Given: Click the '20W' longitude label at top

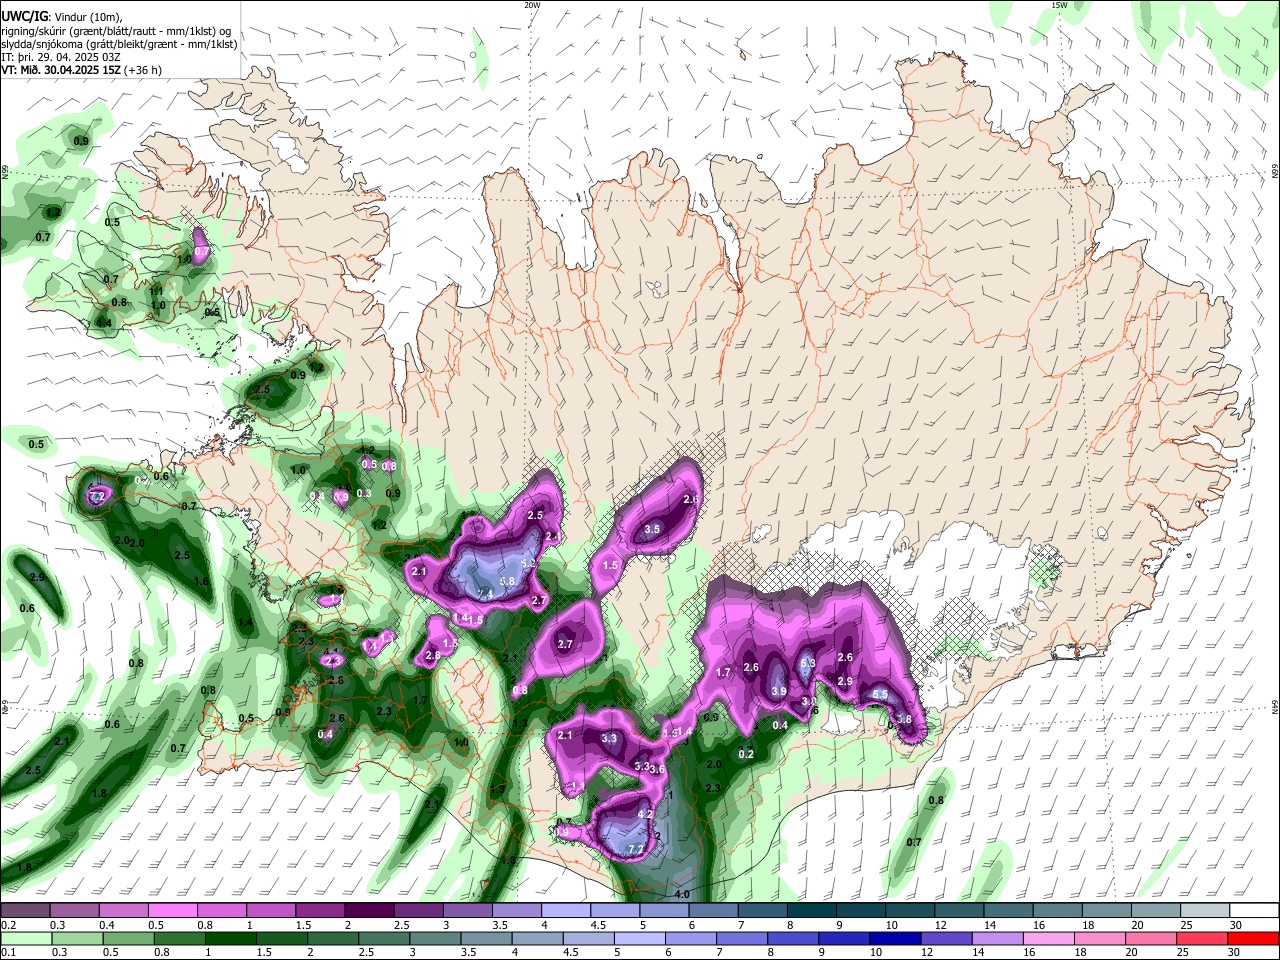Looking at the screenshot, I should pyautogui.click(x=532, y=5).
